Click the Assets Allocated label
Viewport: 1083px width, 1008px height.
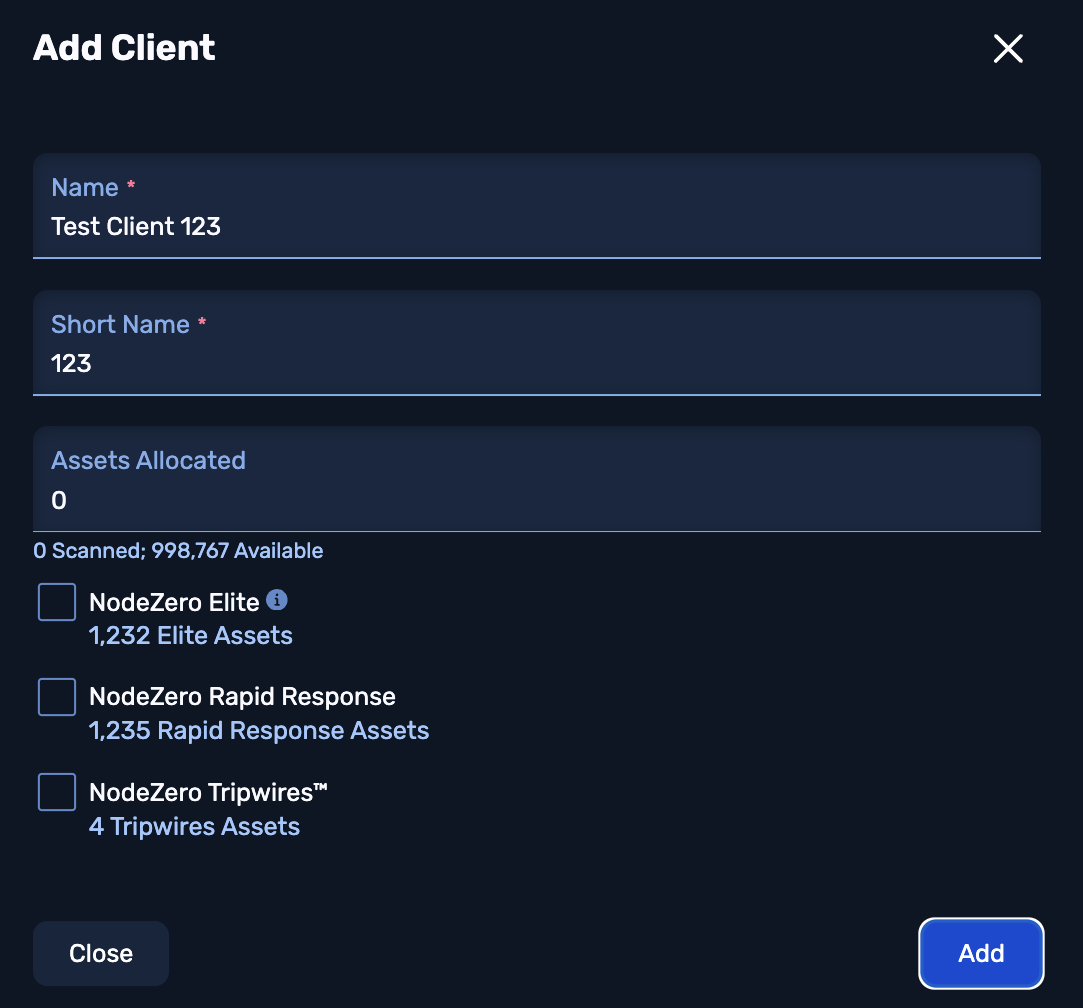[148, 460]
